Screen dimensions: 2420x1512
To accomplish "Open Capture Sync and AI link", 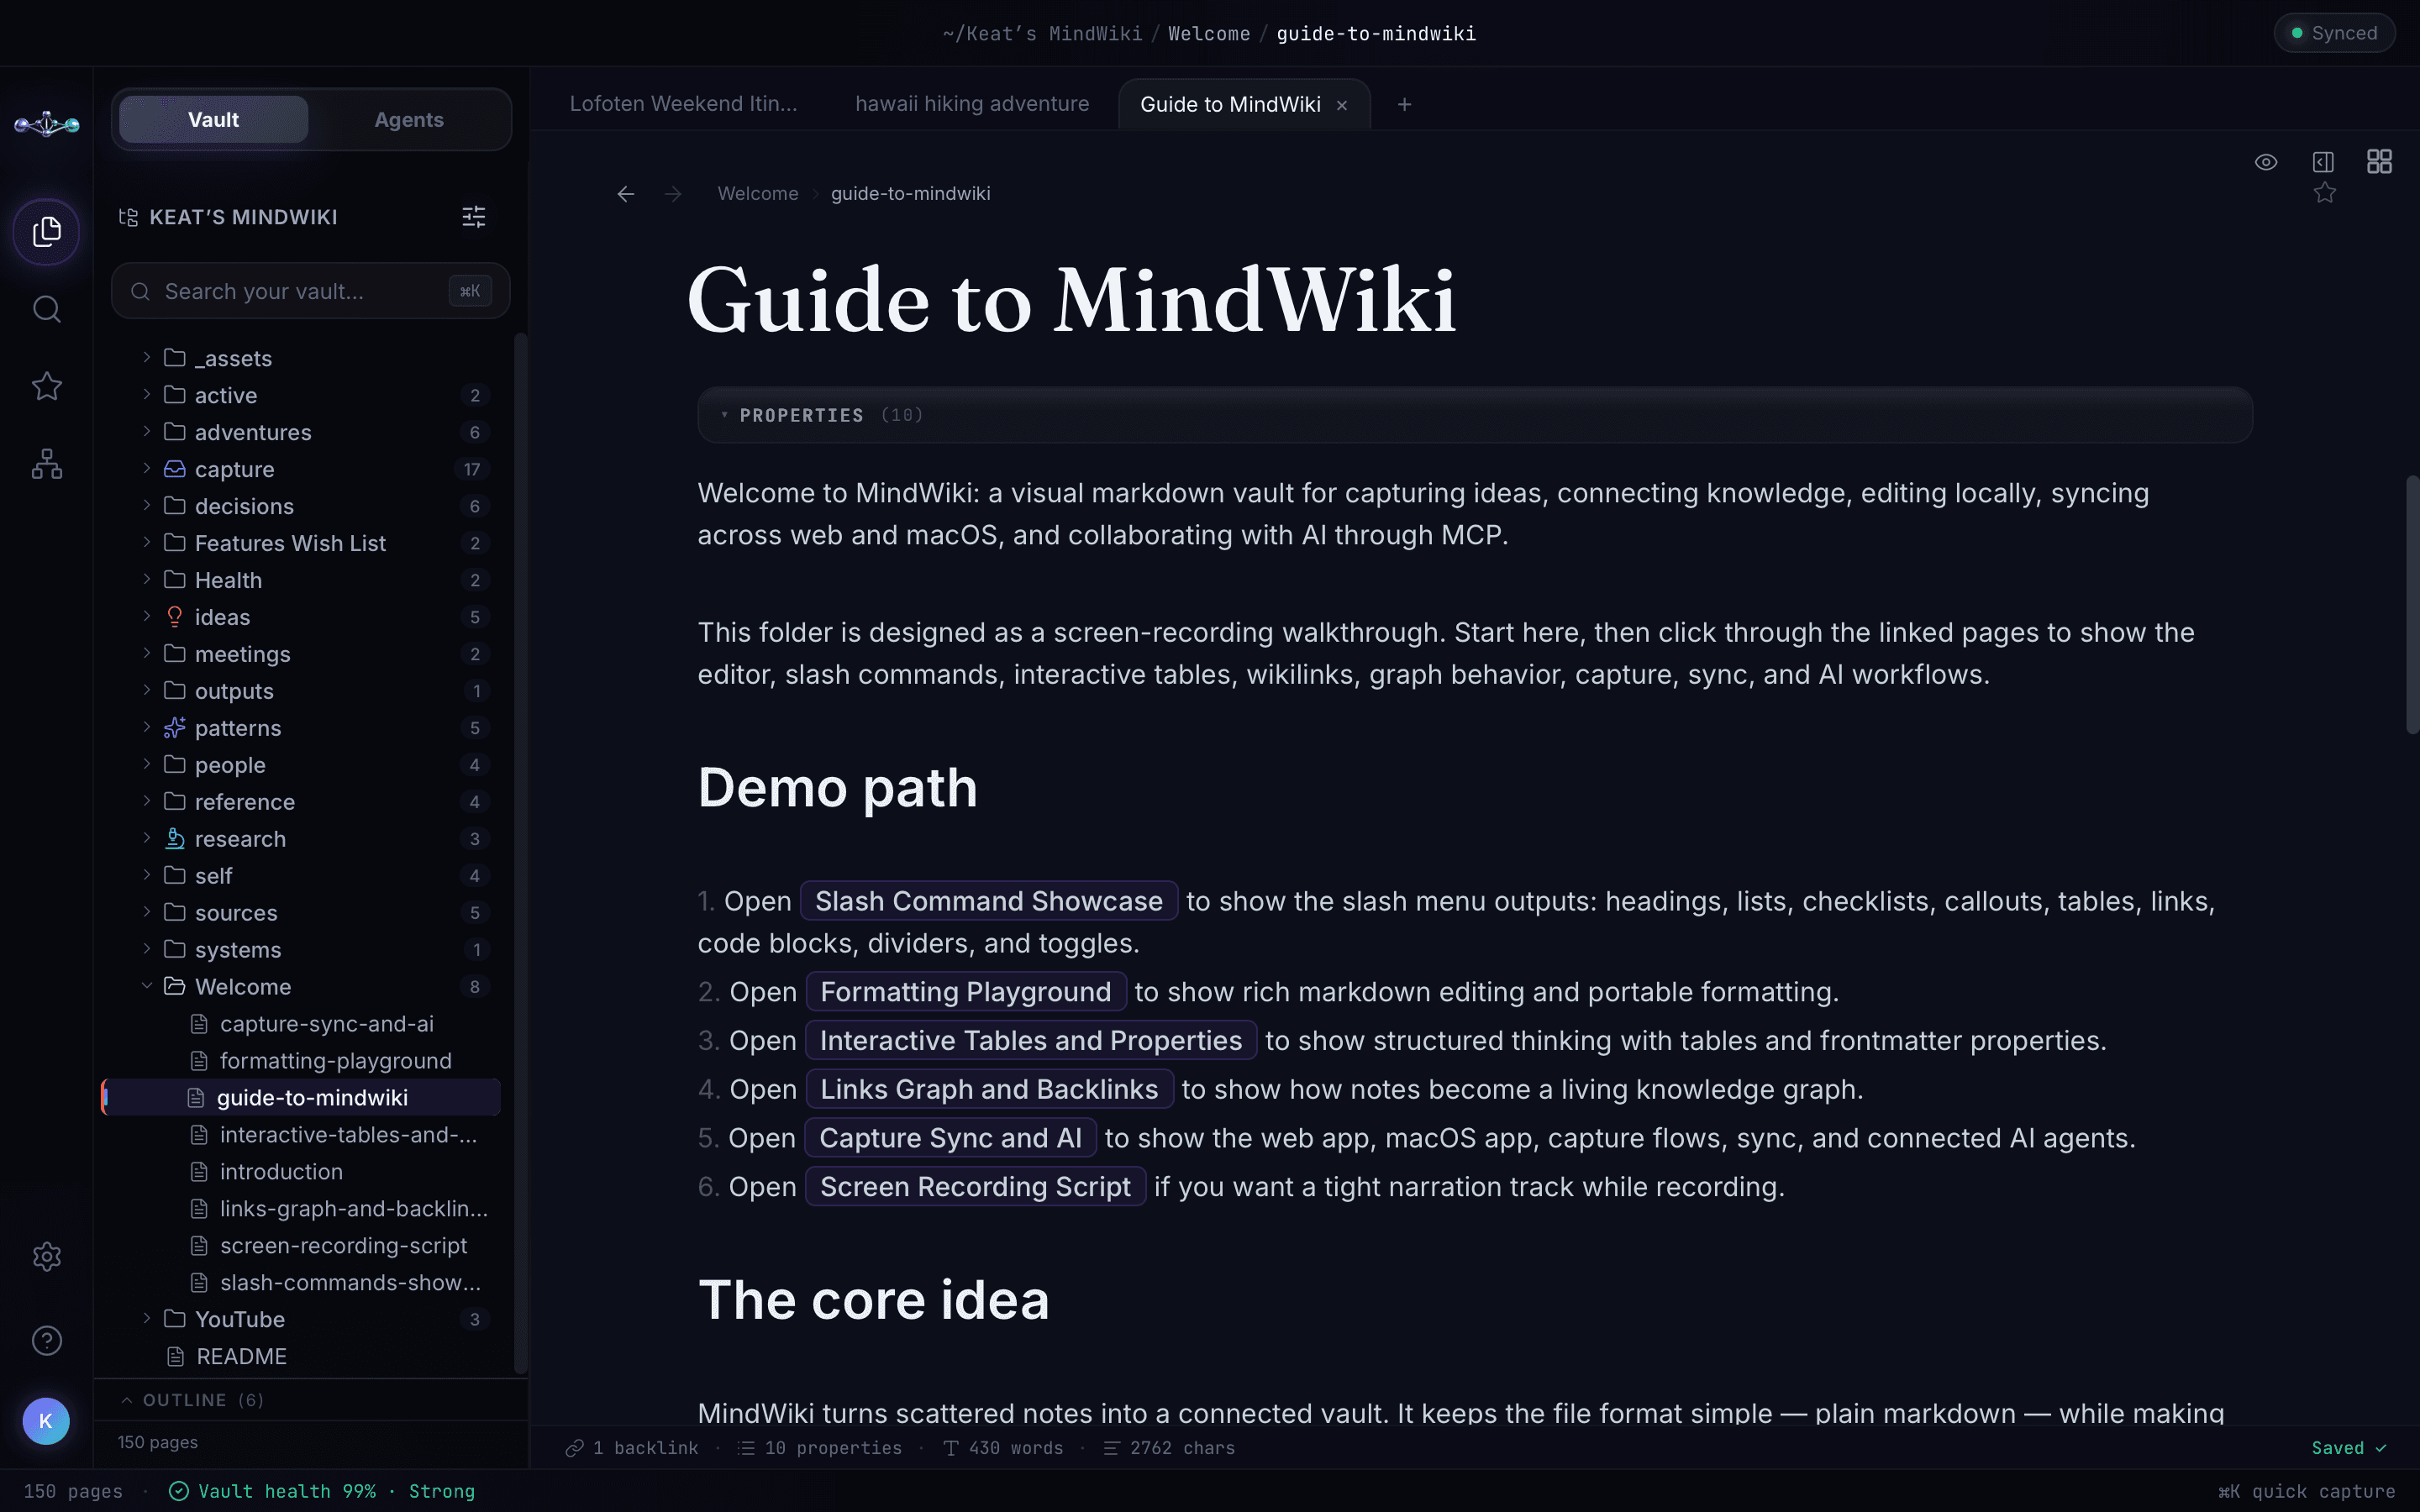I will coord(950,1138).
